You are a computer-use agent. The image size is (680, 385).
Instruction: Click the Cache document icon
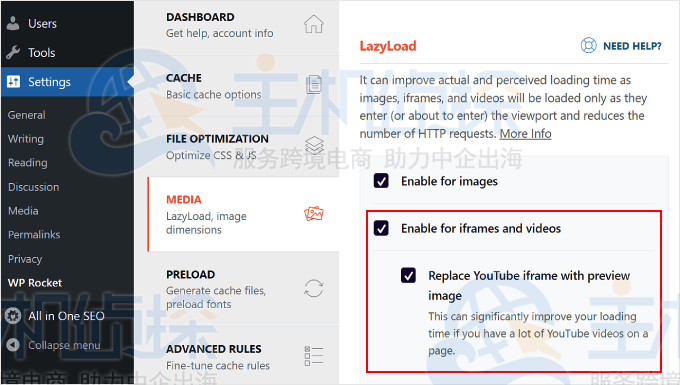point(314,84)
